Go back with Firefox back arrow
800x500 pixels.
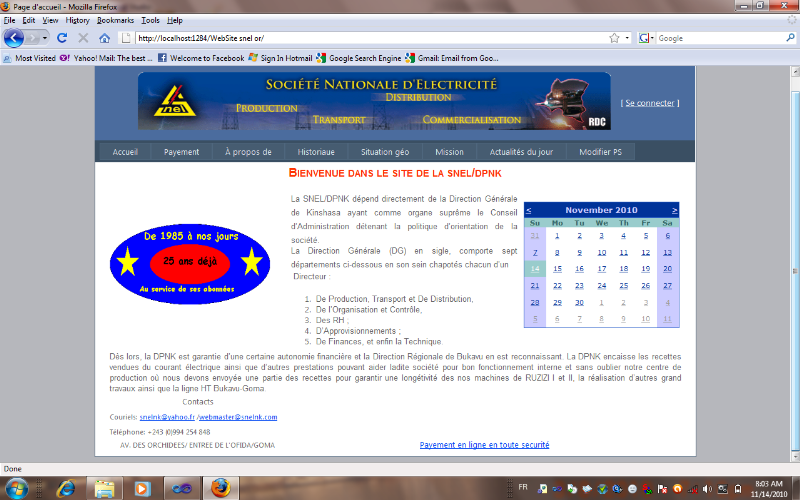pos(14,38)
